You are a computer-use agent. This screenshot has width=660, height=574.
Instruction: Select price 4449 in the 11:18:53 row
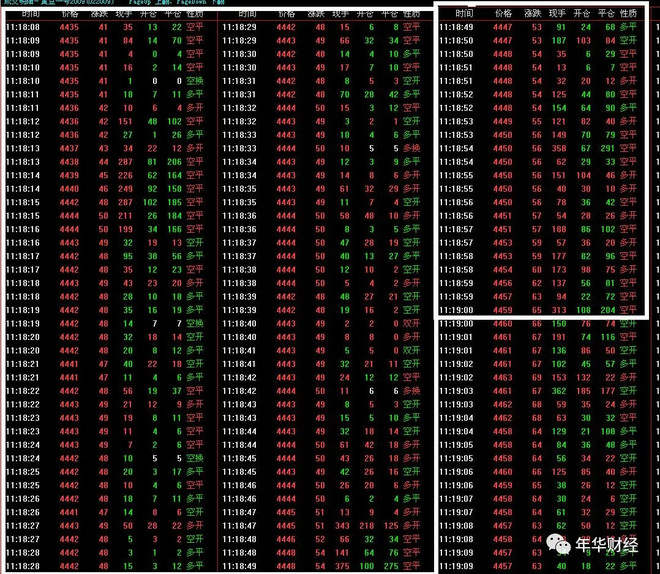[x=503, y=122]
